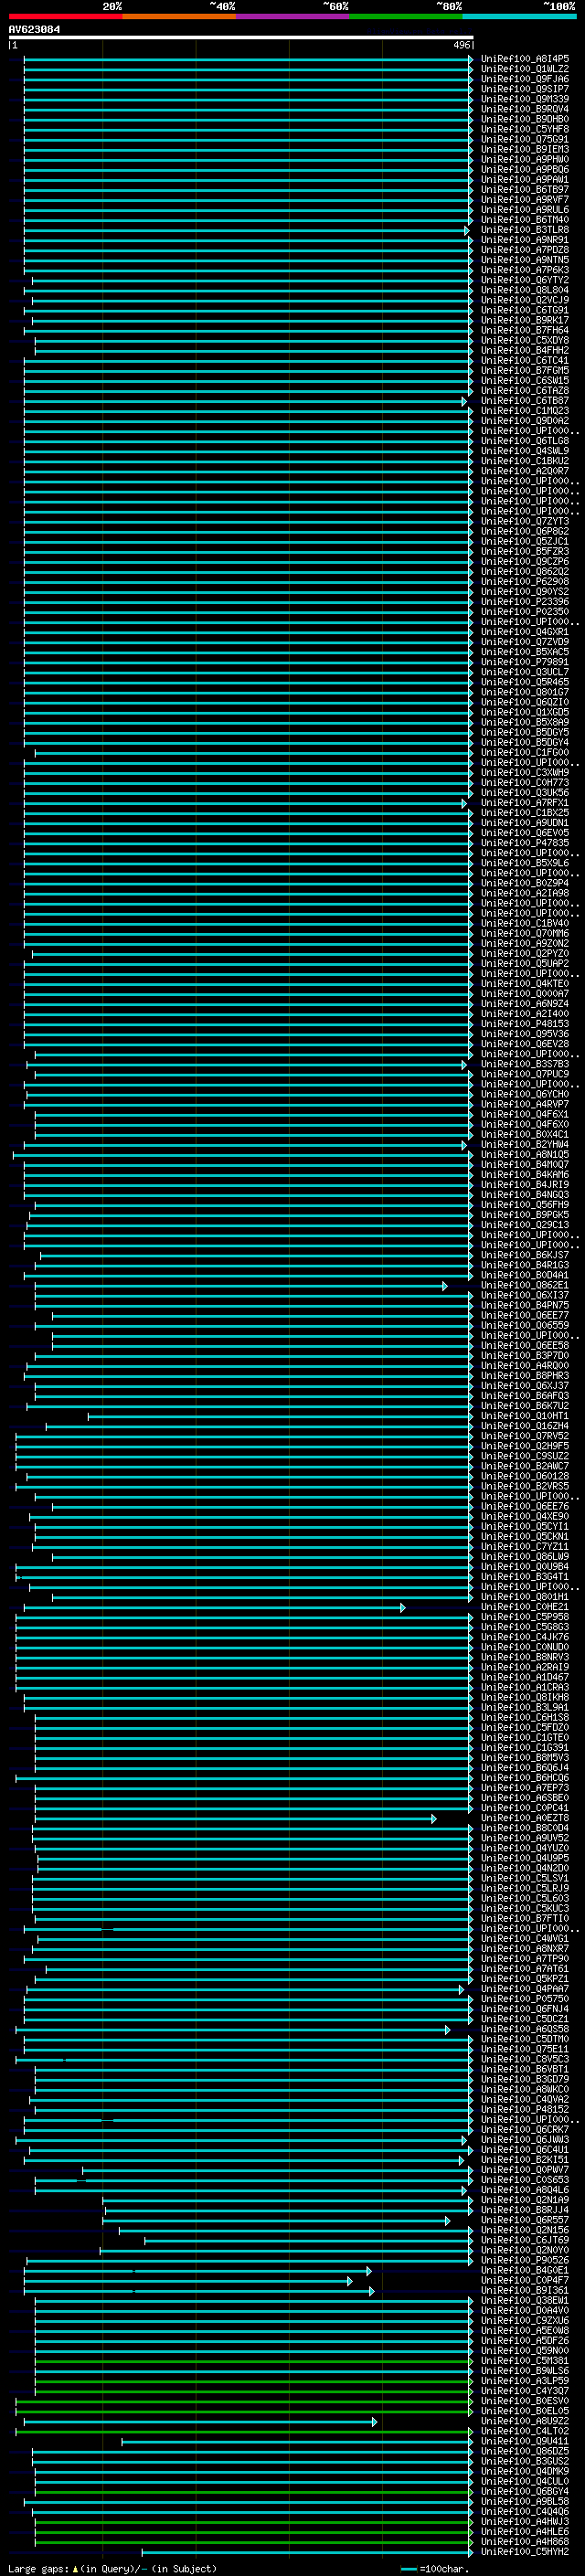Image resolution: width=585 pixels, height=2576 pixels.
Task: Open hit UniRef100_Q9FJA6
Action: pos(525,79)
